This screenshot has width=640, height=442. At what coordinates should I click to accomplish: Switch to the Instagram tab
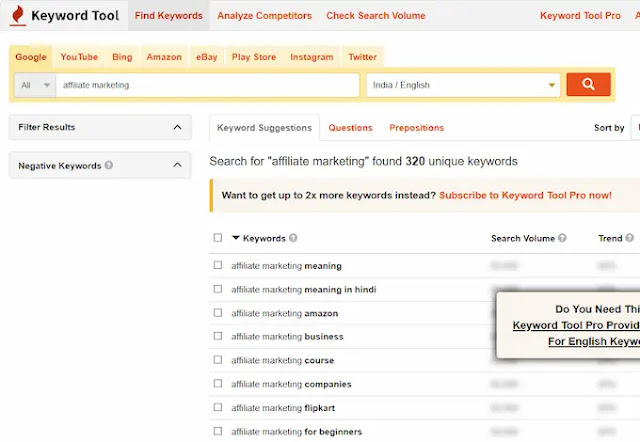[312, 57]
